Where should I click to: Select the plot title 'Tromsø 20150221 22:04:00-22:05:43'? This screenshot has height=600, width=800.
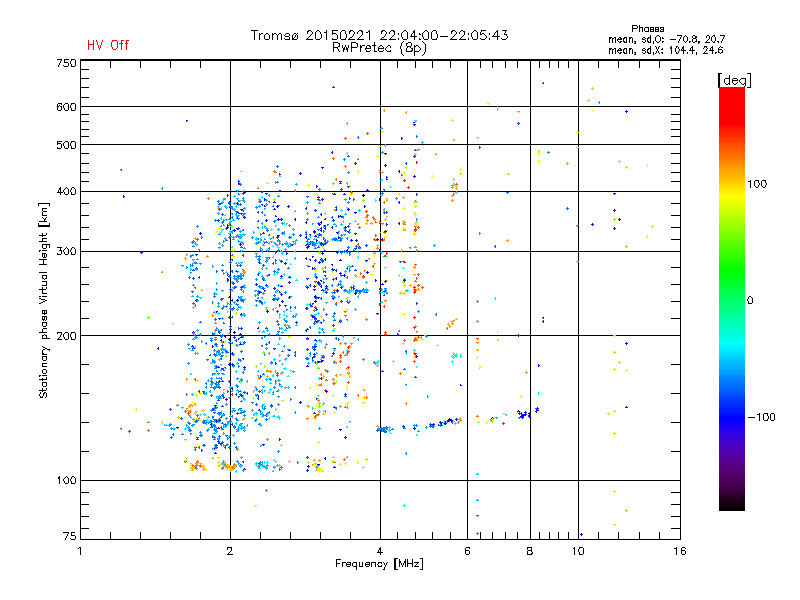[379, 35]
